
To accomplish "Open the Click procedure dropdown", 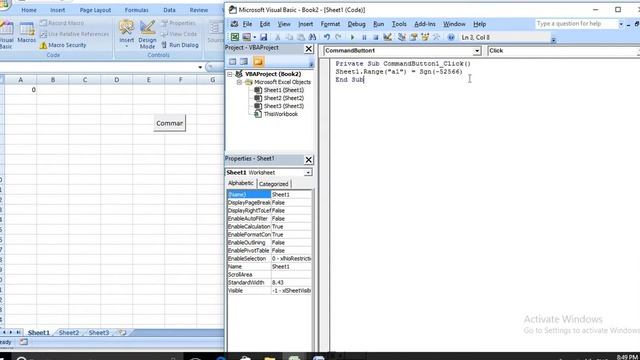I will point(638,51).
